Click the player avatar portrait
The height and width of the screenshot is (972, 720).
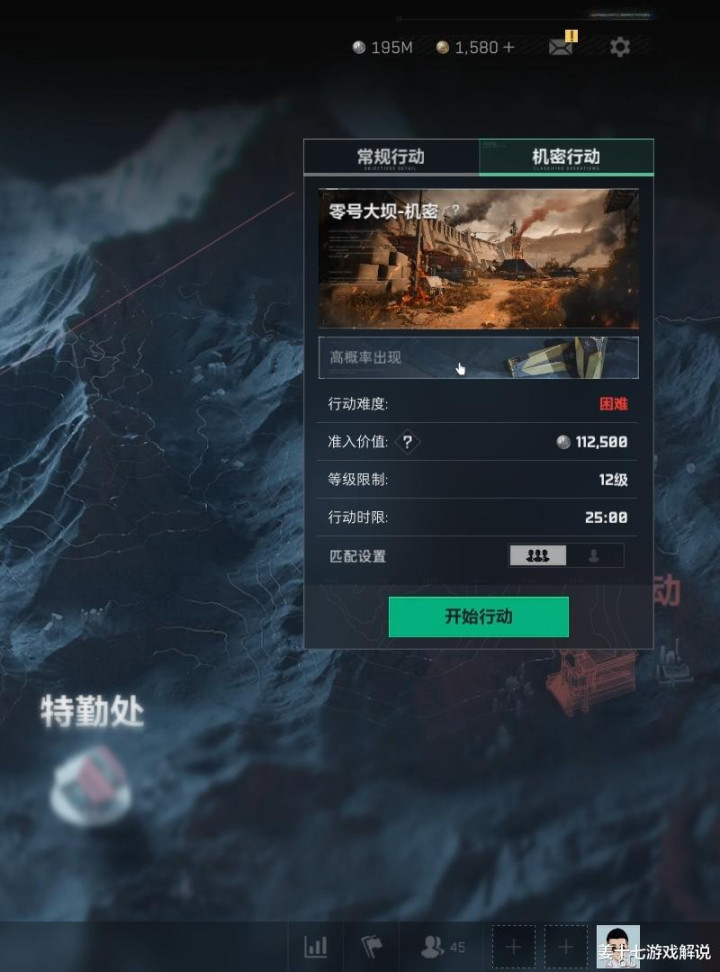coord(618,947)
